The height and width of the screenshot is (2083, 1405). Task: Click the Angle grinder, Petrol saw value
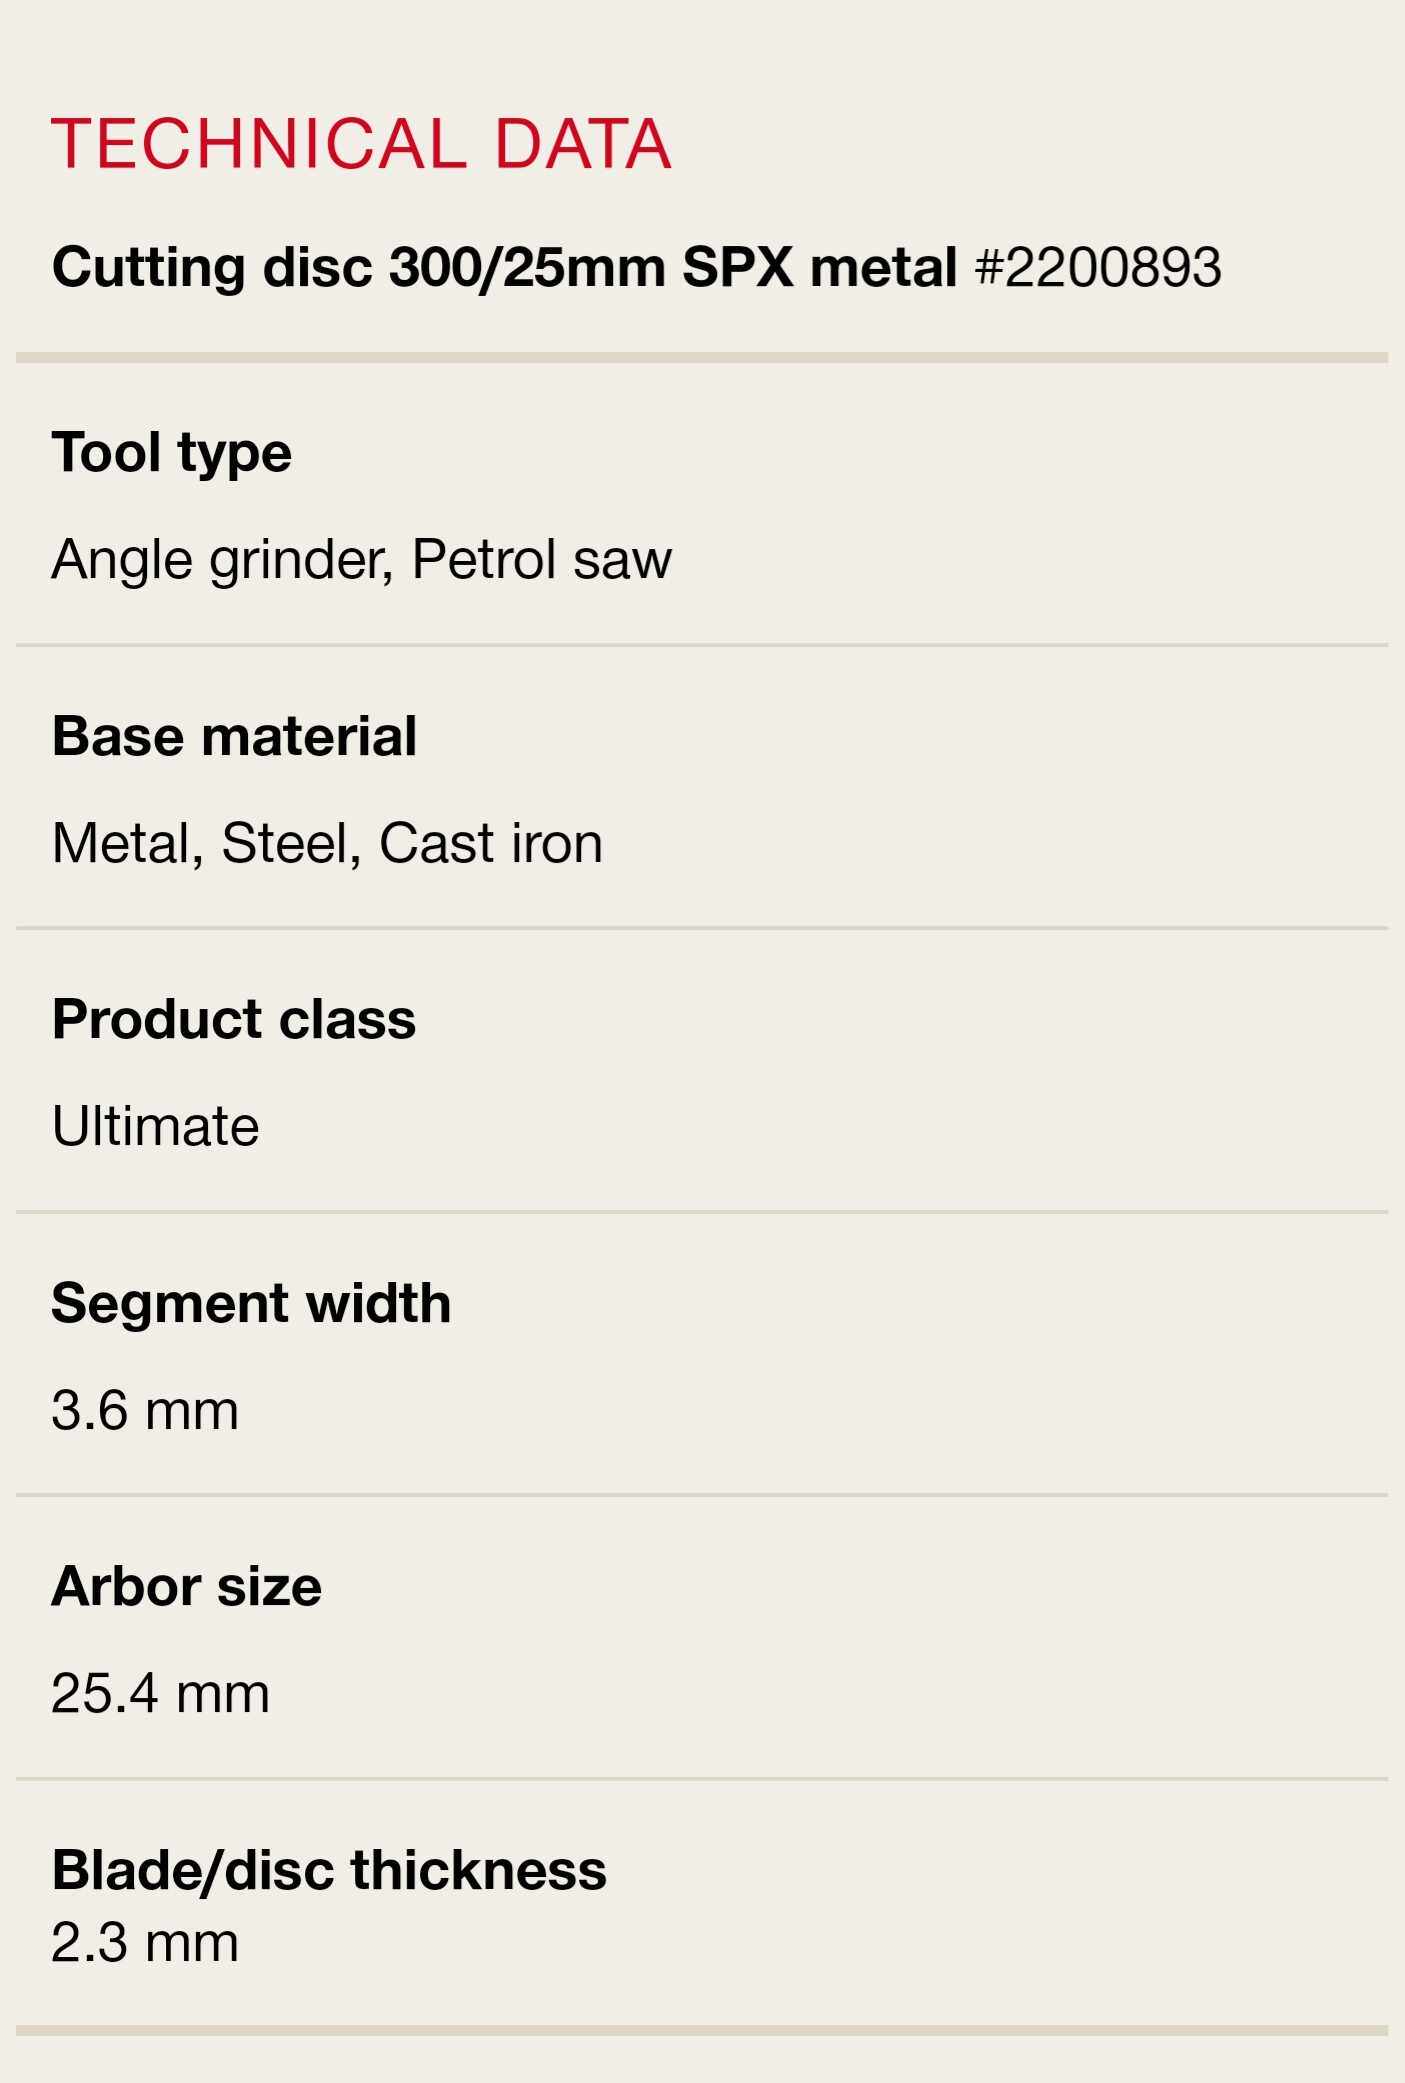click(x=361, y=559)
